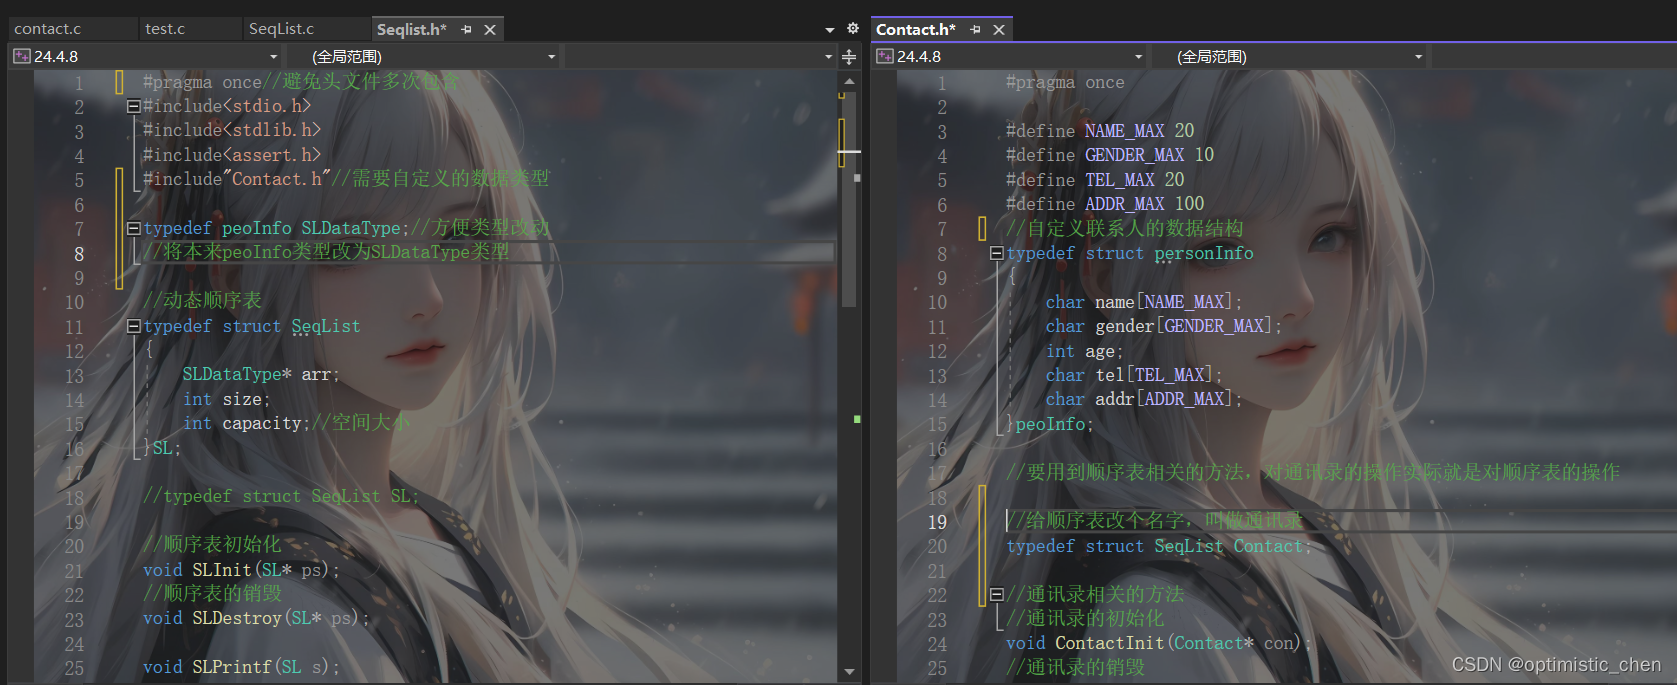Click the editor split handle icon
Image resolution: width=1677 pixels, height=685 pixels.
coord(849,57)
